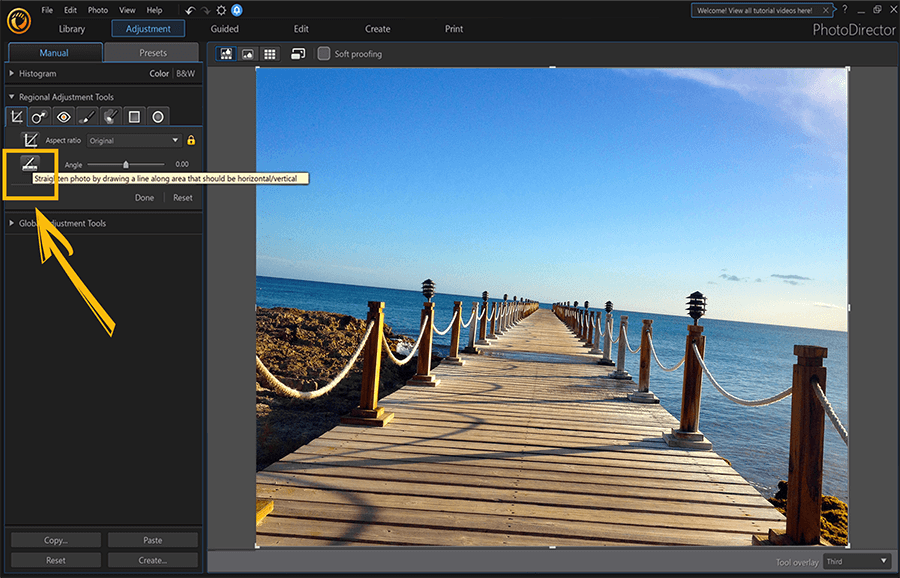This screenshot has width=900, height=578.
Task: Activate the Adjustment Brush tool
Action: click(87, 116)
